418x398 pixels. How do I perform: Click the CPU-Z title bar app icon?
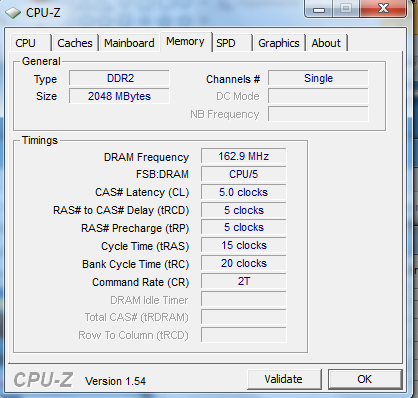13,13
